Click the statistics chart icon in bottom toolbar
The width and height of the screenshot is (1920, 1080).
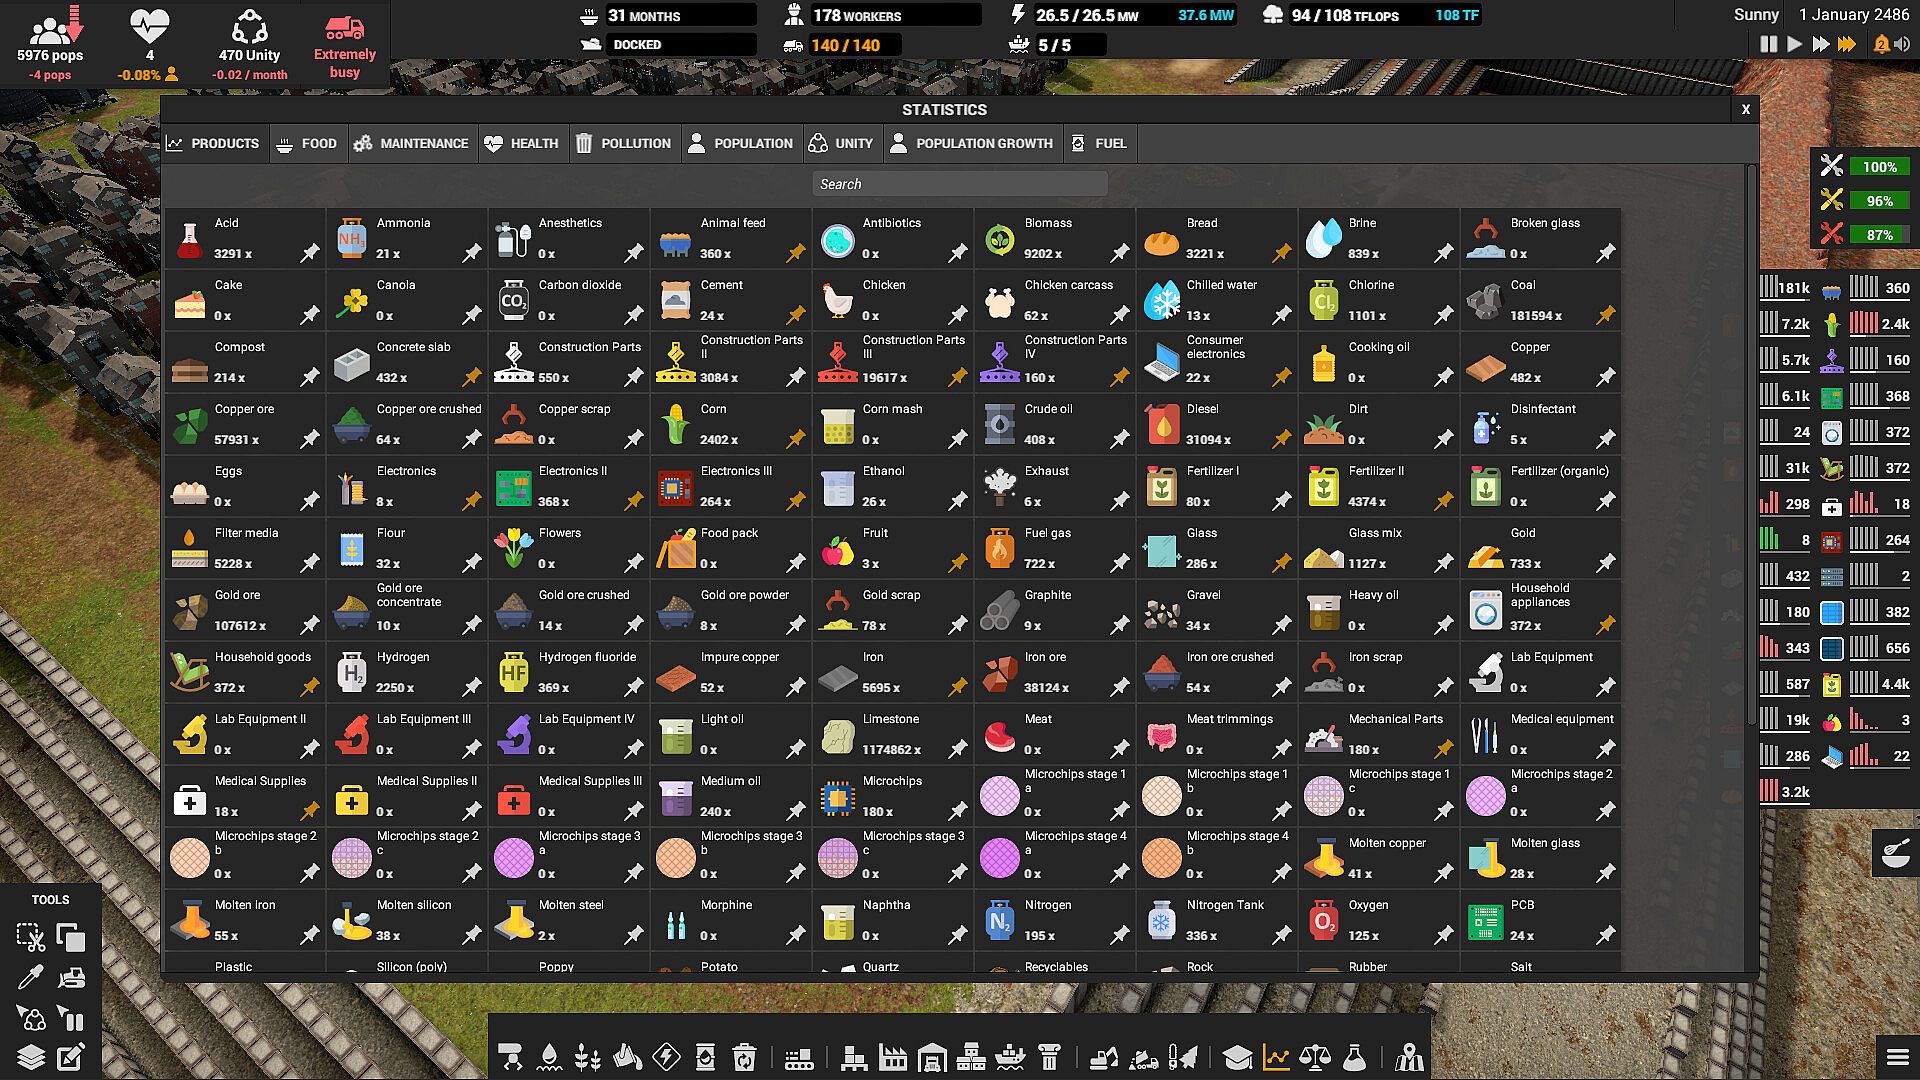point(1276,1057)
